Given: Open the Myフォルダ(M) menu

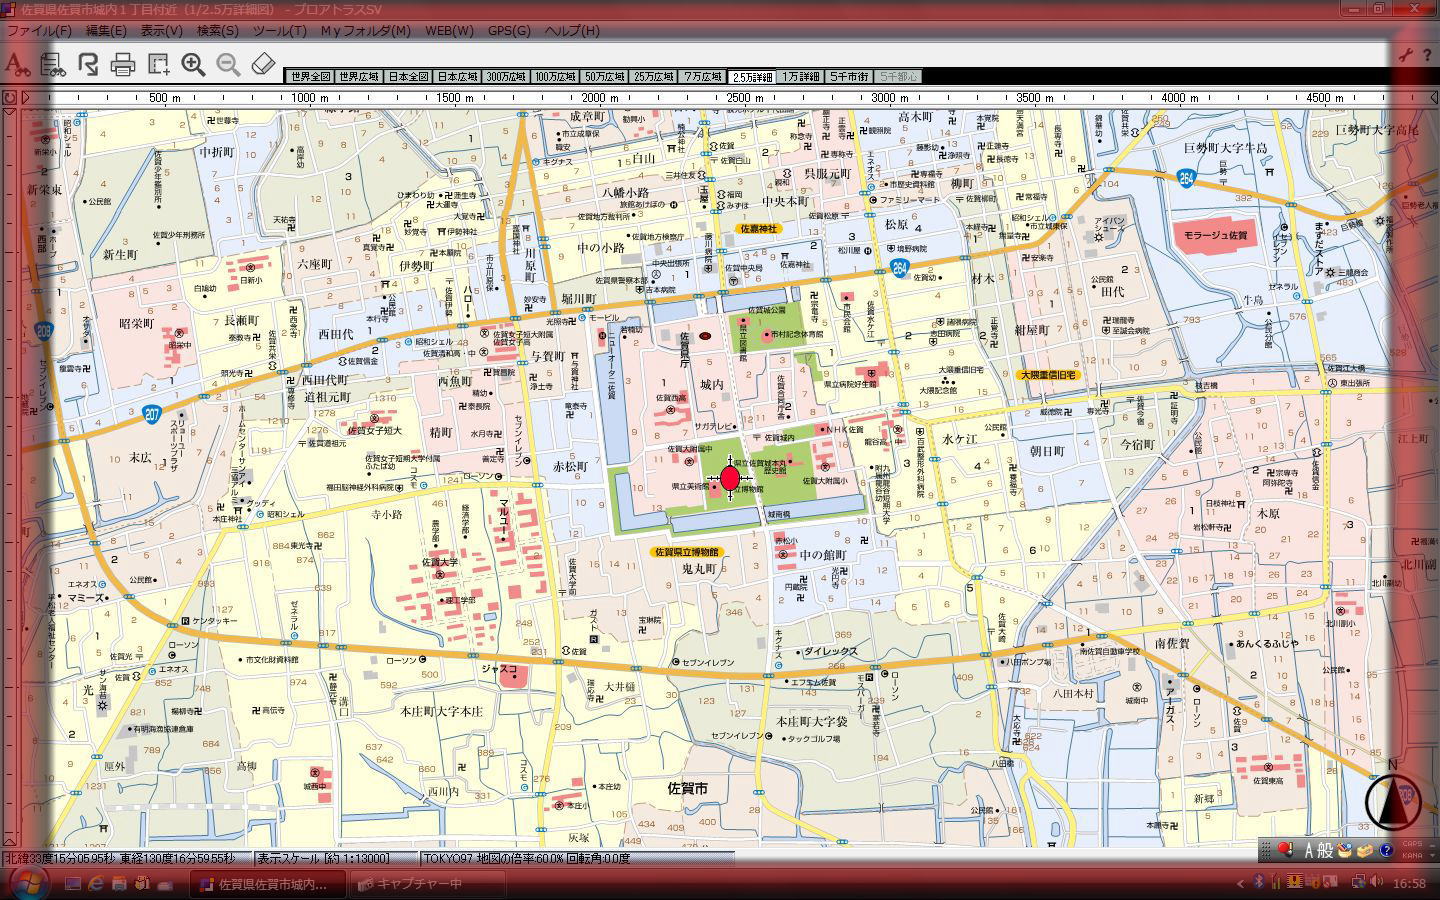Looking at the screenshot, I should tap(365, 30).
